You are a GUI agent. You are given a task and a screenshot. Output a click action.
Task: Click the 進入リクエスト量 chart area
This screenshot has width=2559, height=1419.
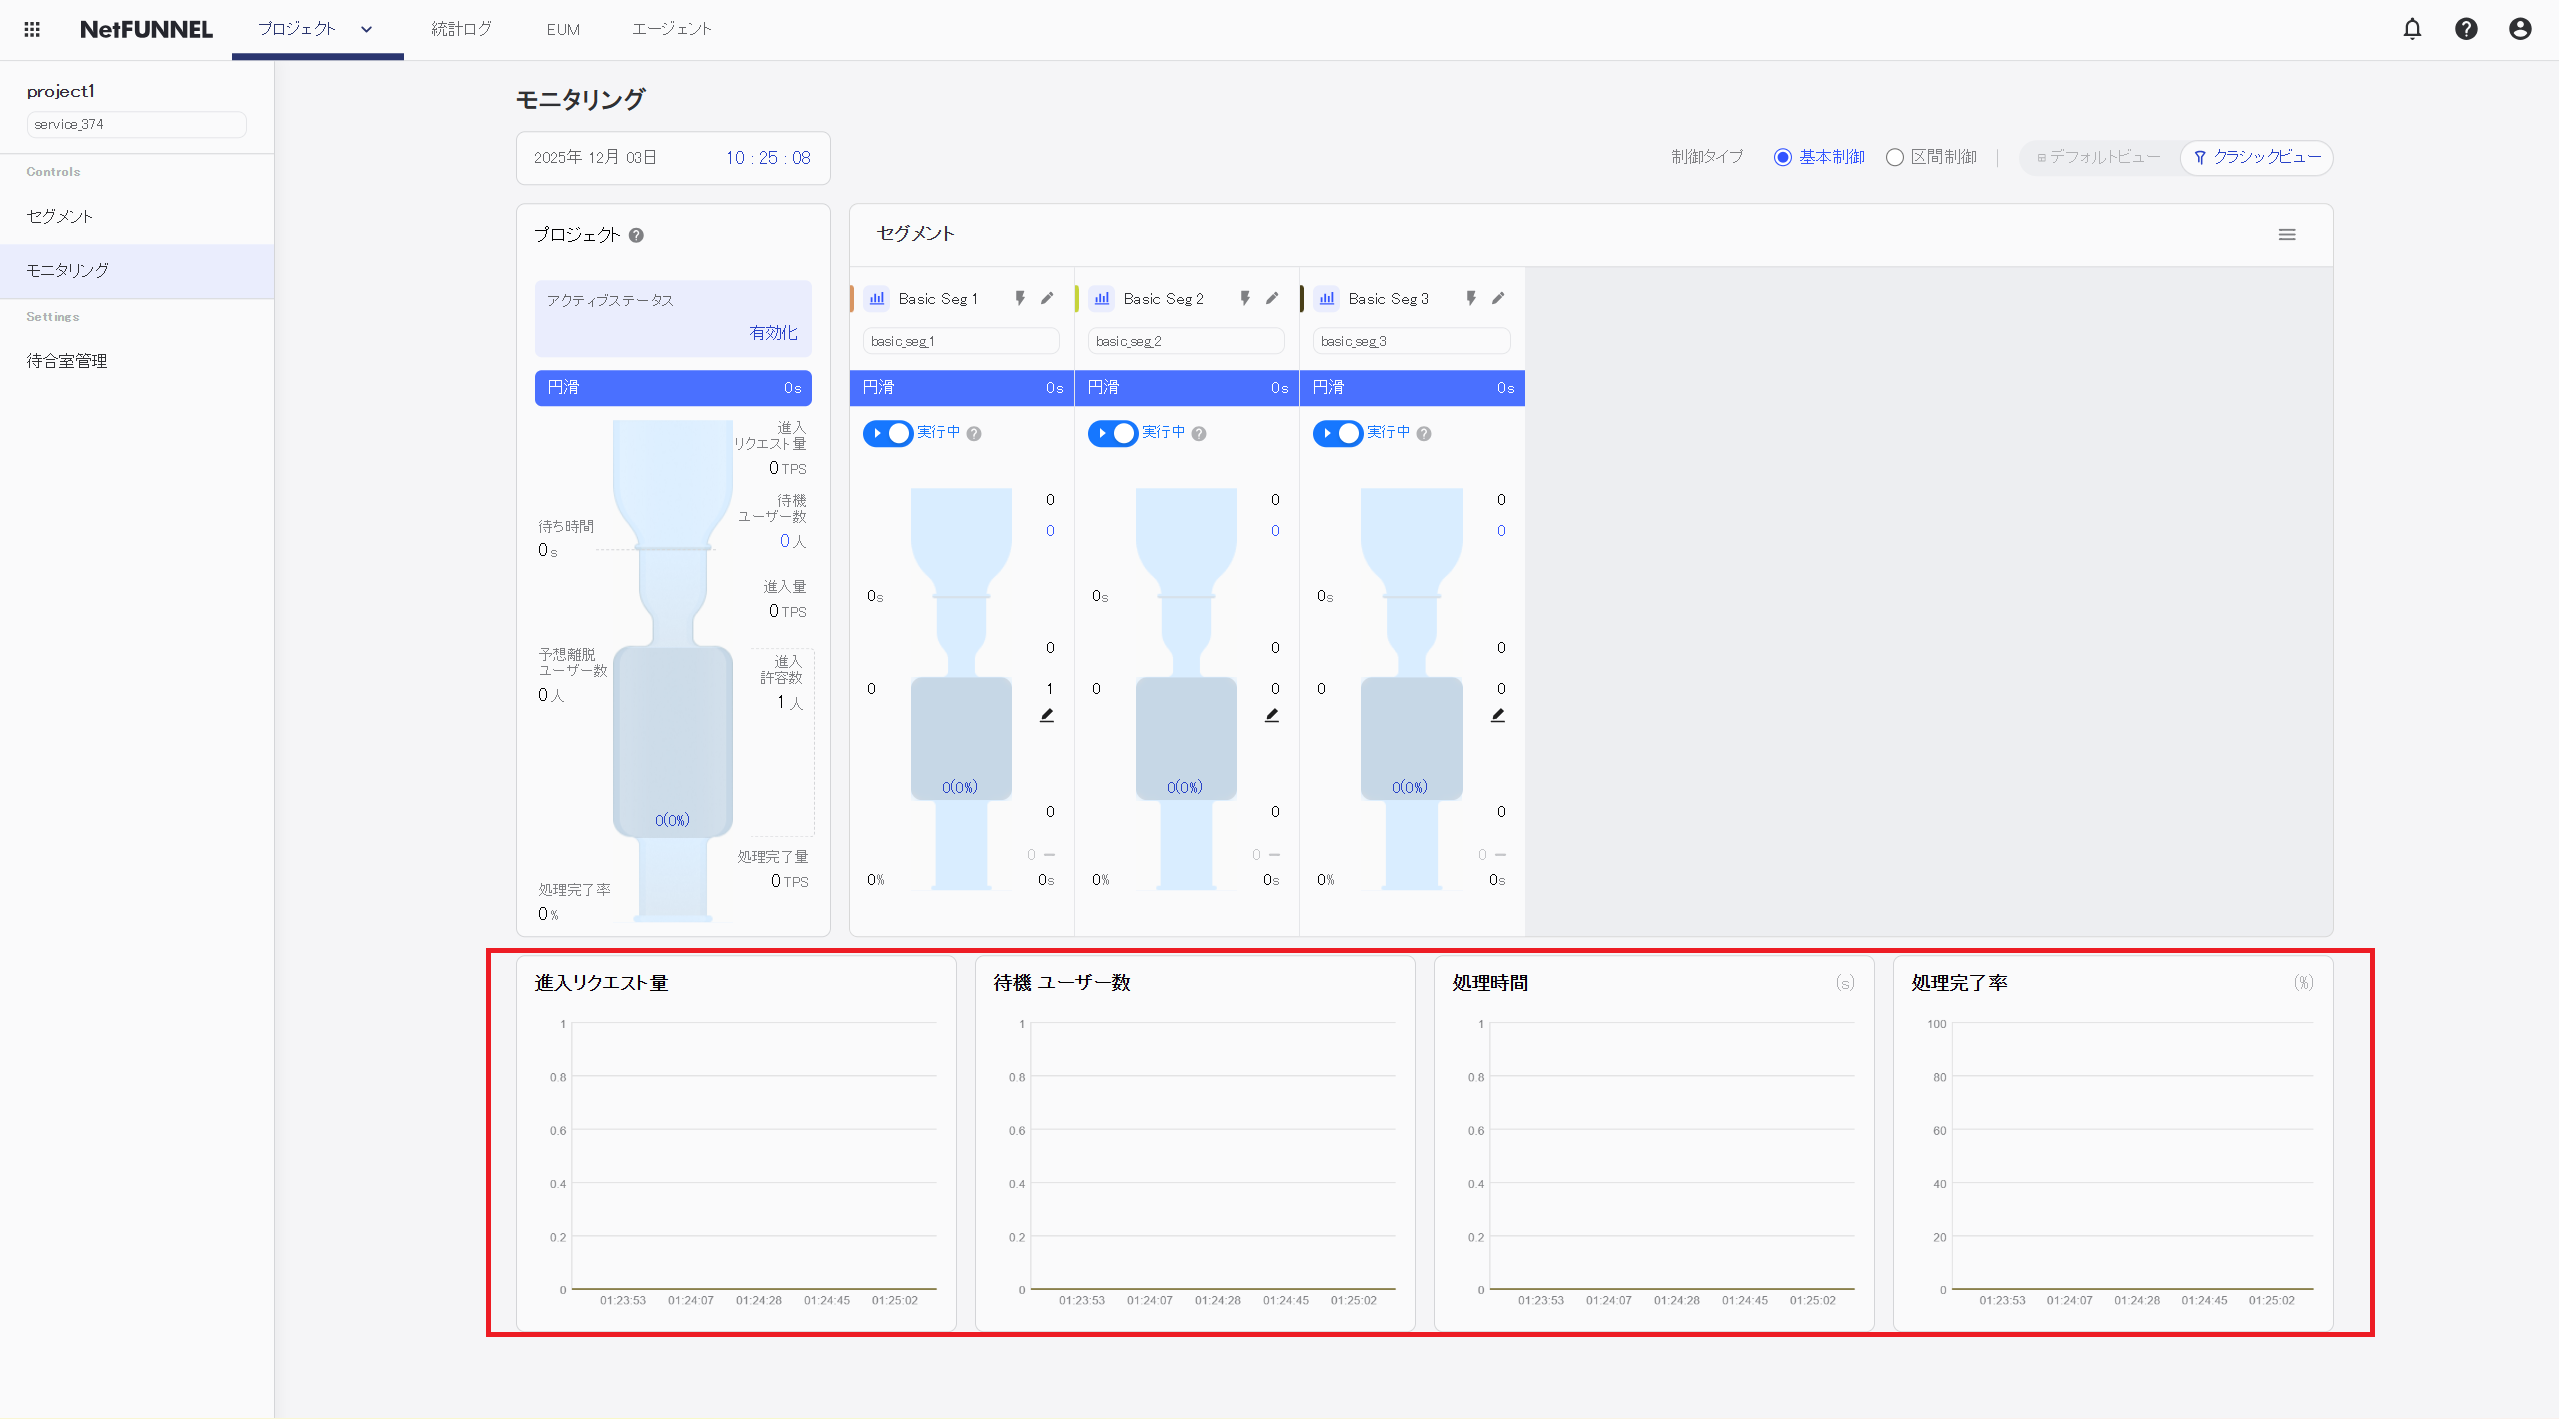pyautogui.click(x=753, y=1156)
